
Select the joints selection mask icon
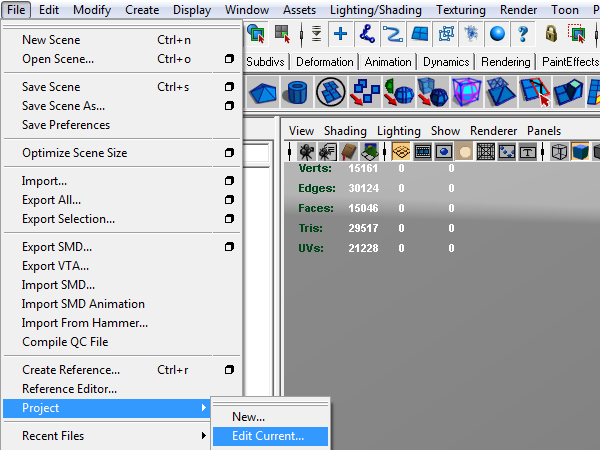pos(367,34)
